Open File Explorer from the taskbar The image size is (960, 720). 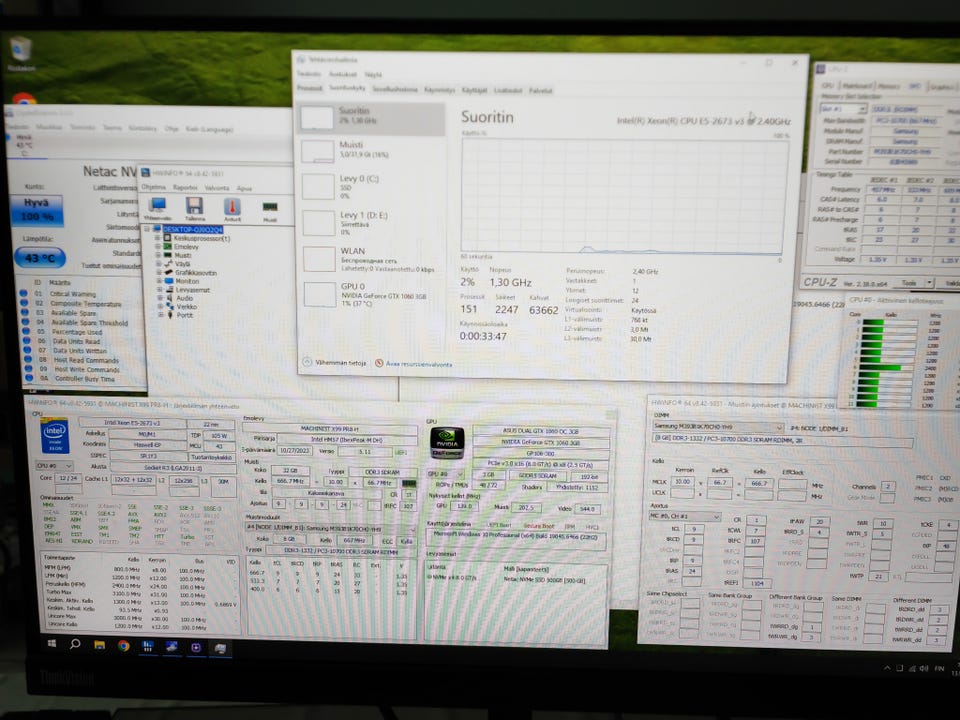coord(99,645)
